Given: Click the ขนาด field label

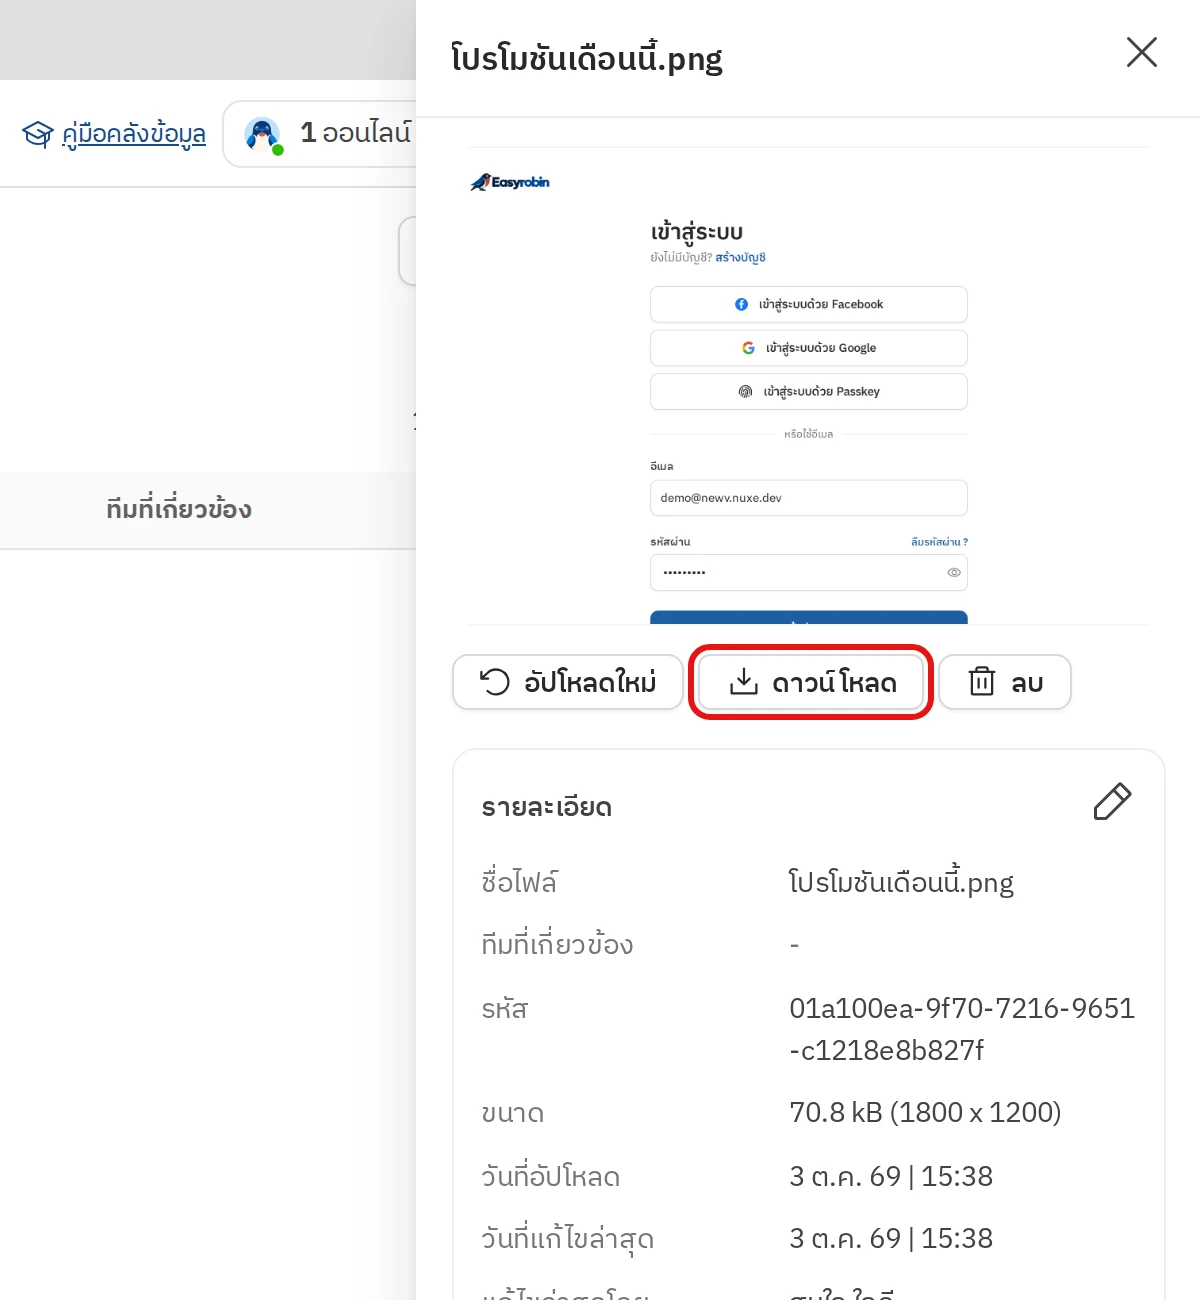Looking at the screenshot, I should coord(512,1113).
